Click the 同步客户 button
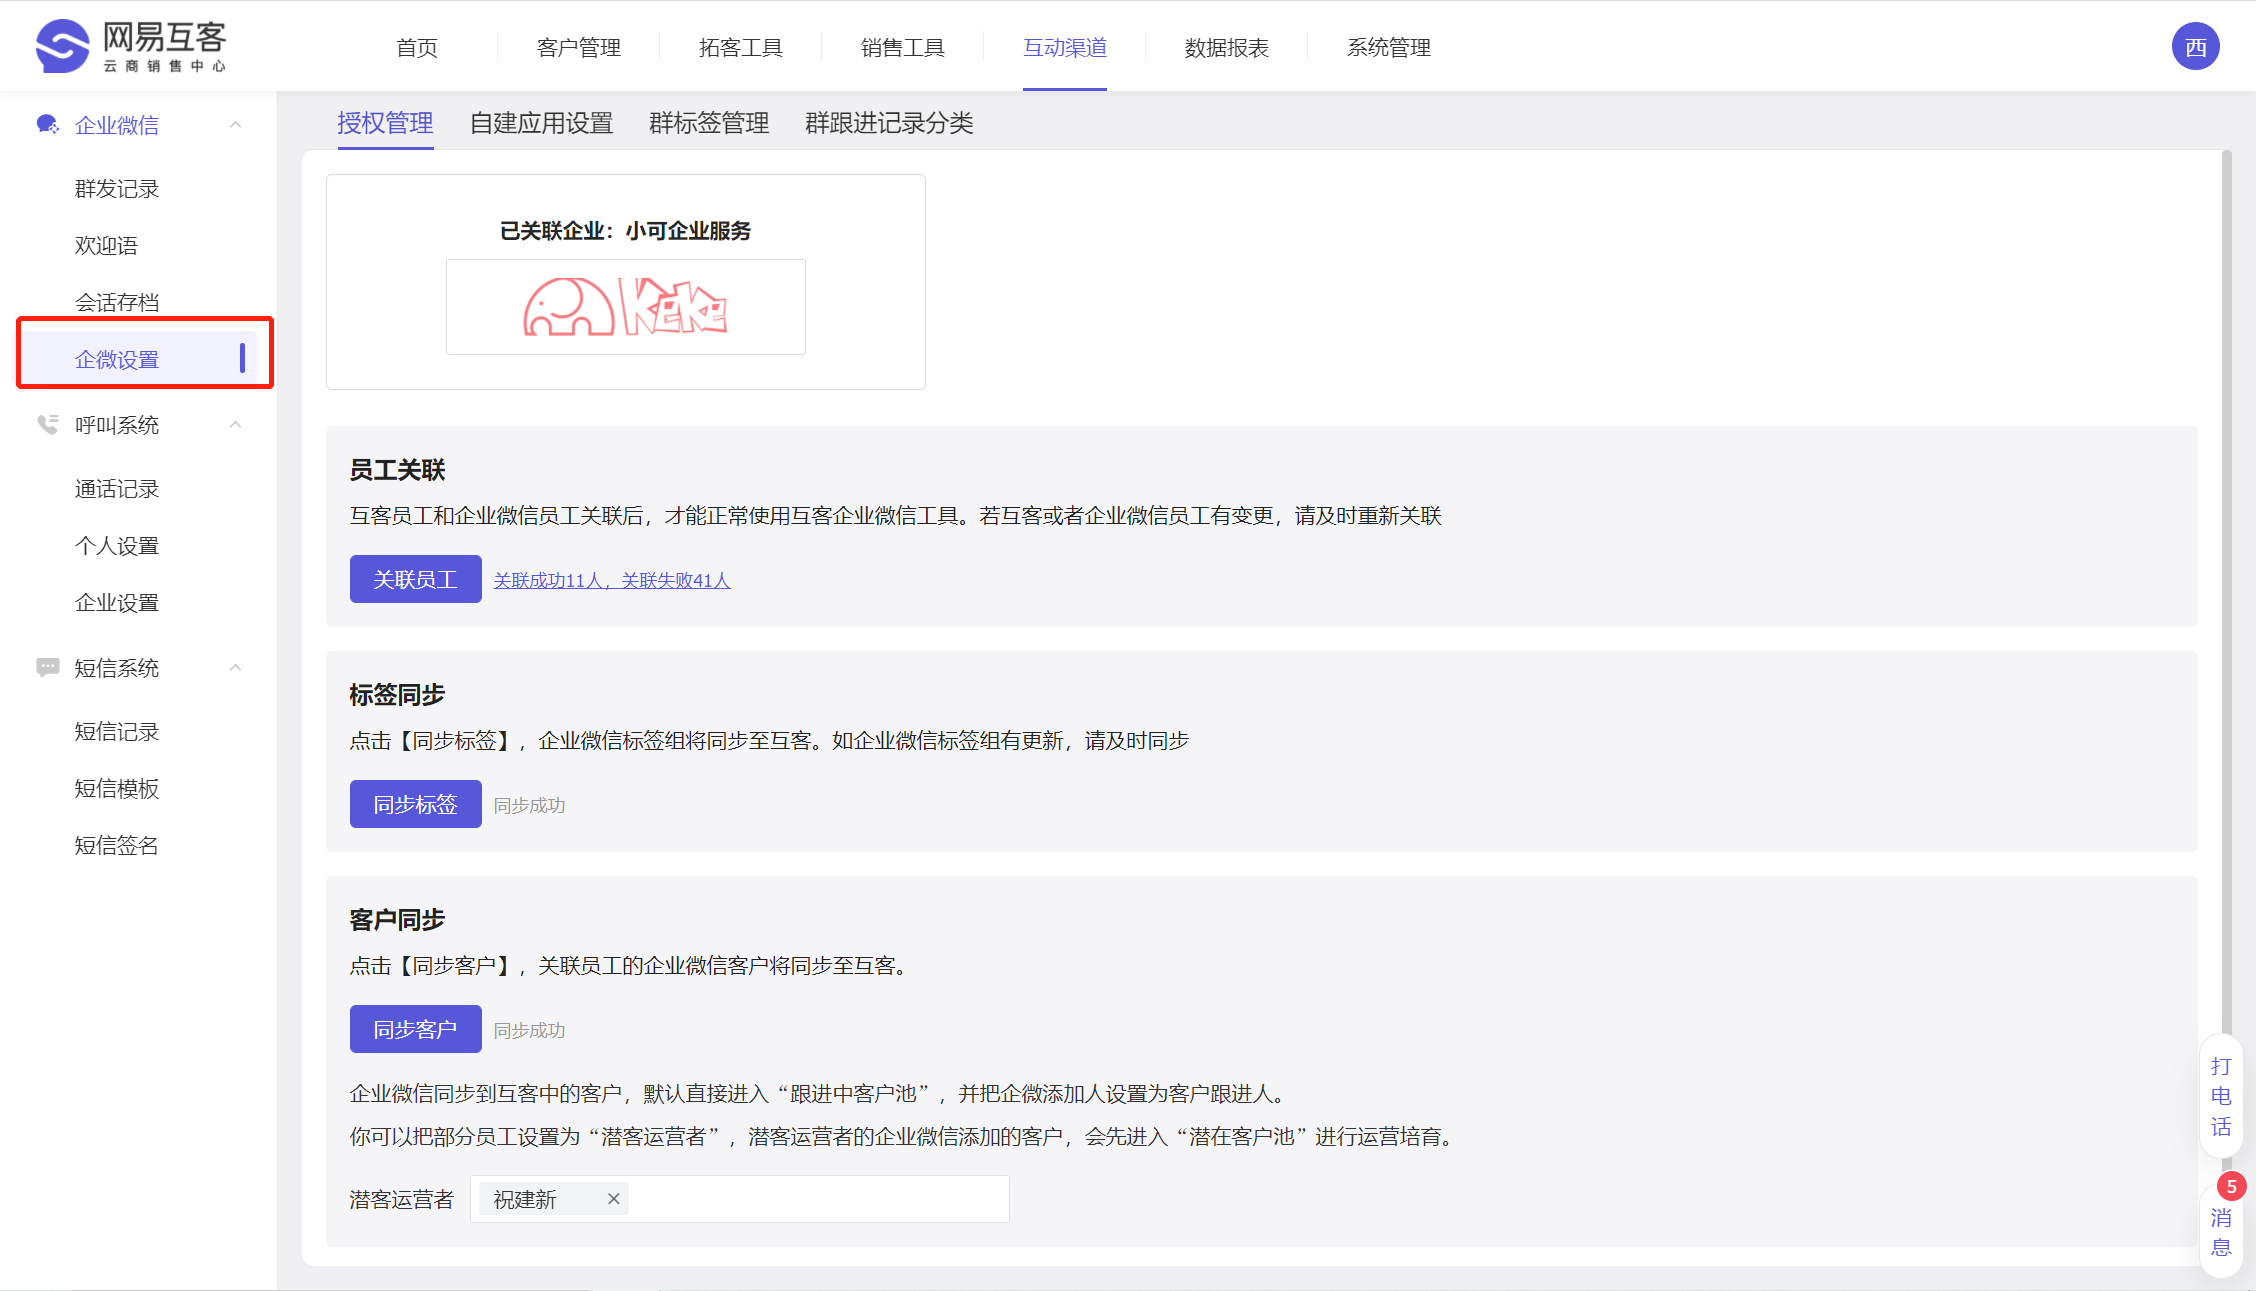Image resolution: width=2256 pixels, height=1291 pixels. click(415, 1029)
